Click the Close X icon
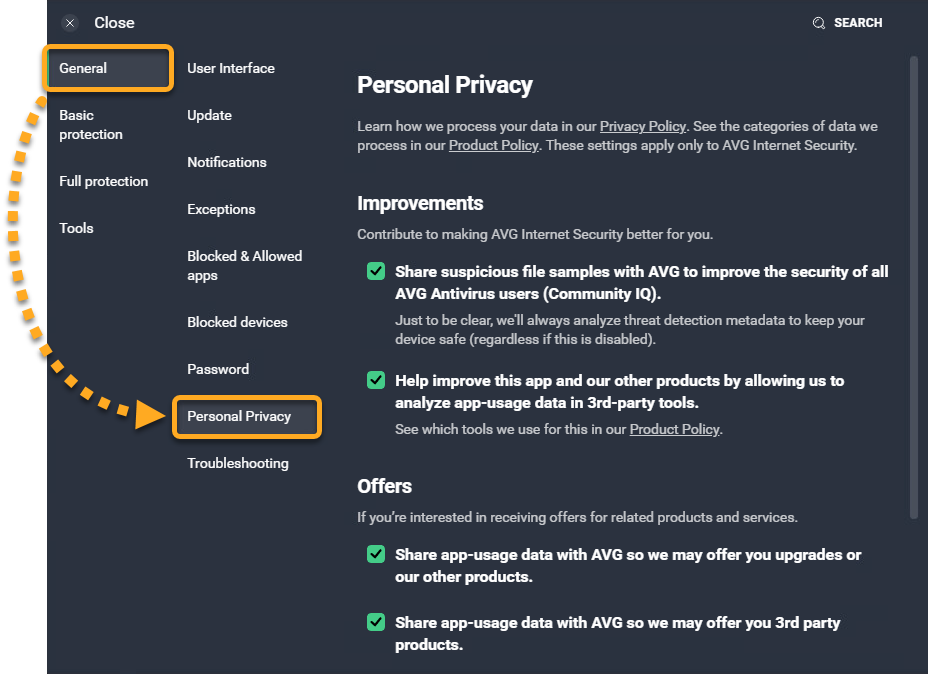Image resolution: width=928 pixels, height=675 pixels. coord(70,23)
